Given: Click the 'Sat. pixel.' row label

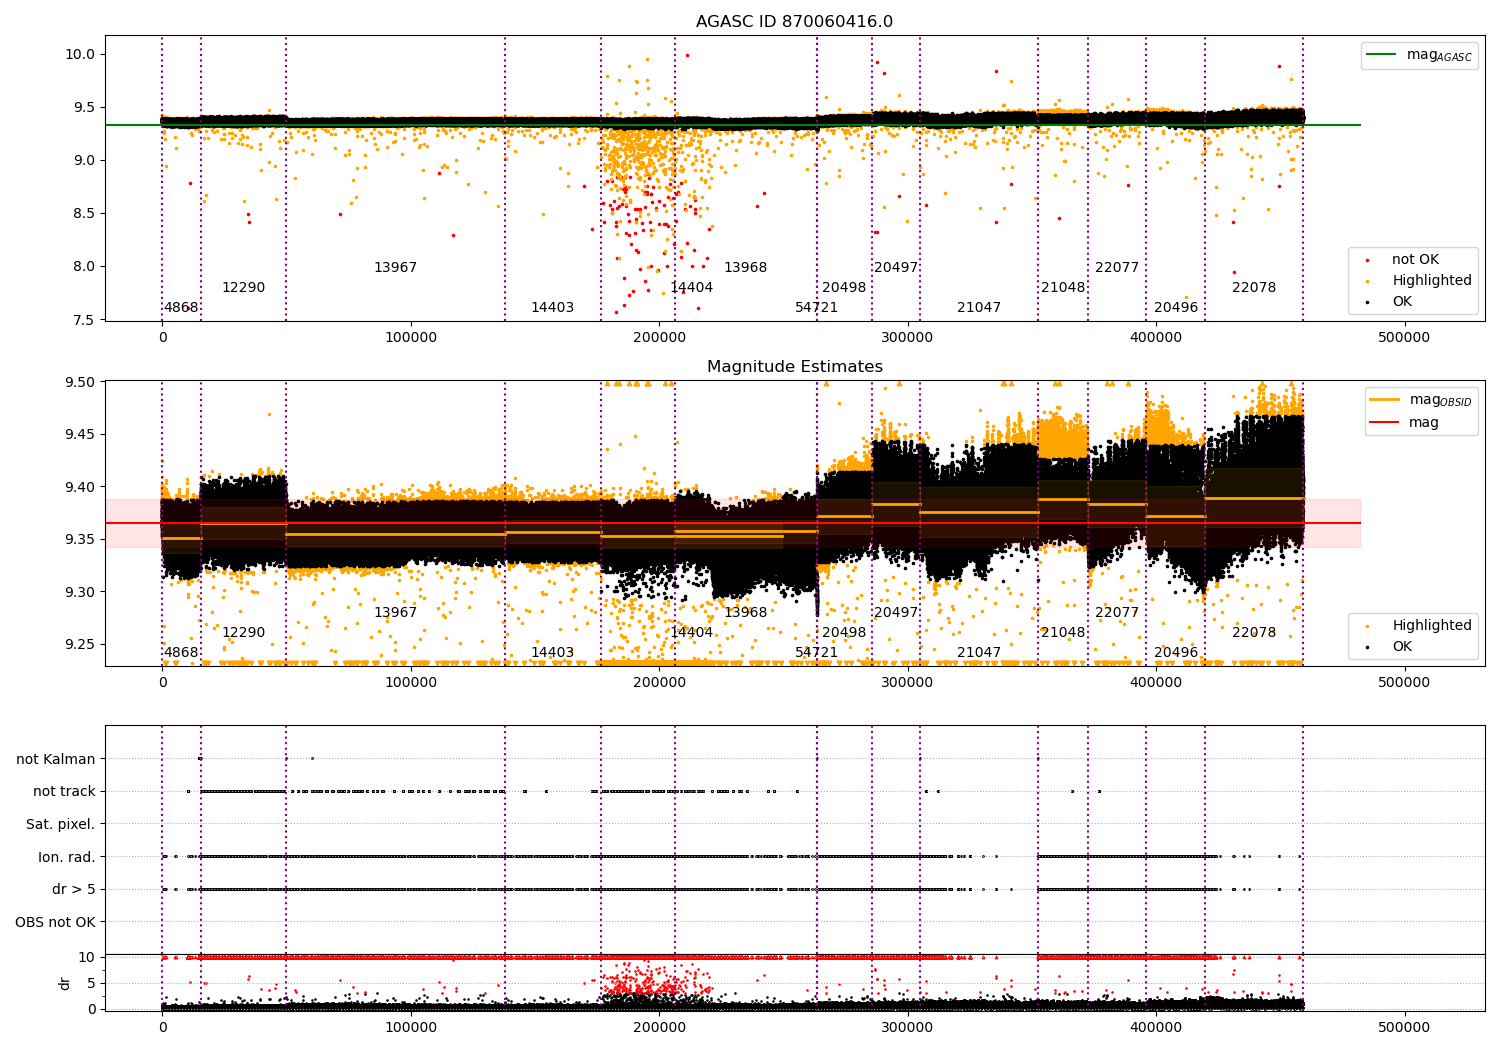Looking at the screenshot, I should [61, 825].
